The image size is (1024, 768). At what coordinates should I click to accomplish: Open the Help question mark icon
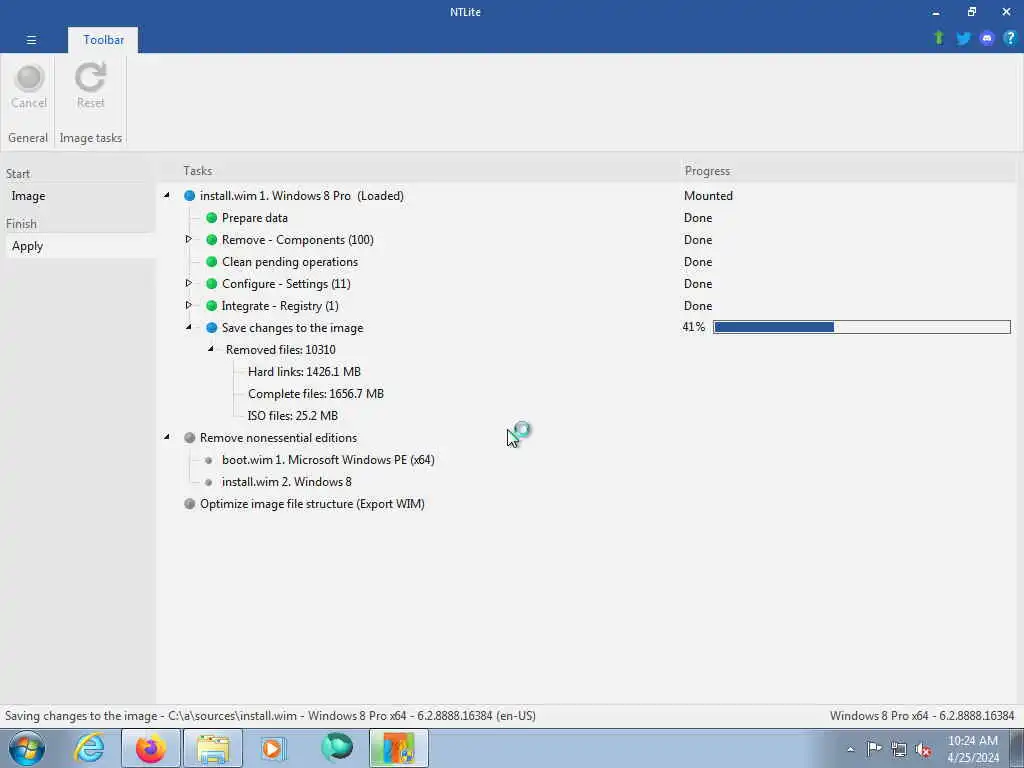[x=1010, y=38]
